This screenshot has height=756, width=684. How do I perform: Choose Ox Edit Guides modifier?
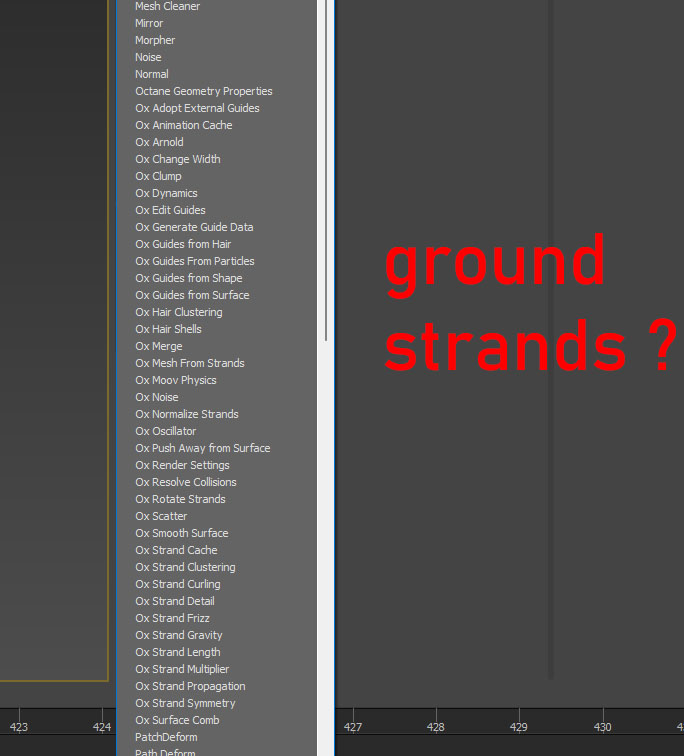pos(170,210)
